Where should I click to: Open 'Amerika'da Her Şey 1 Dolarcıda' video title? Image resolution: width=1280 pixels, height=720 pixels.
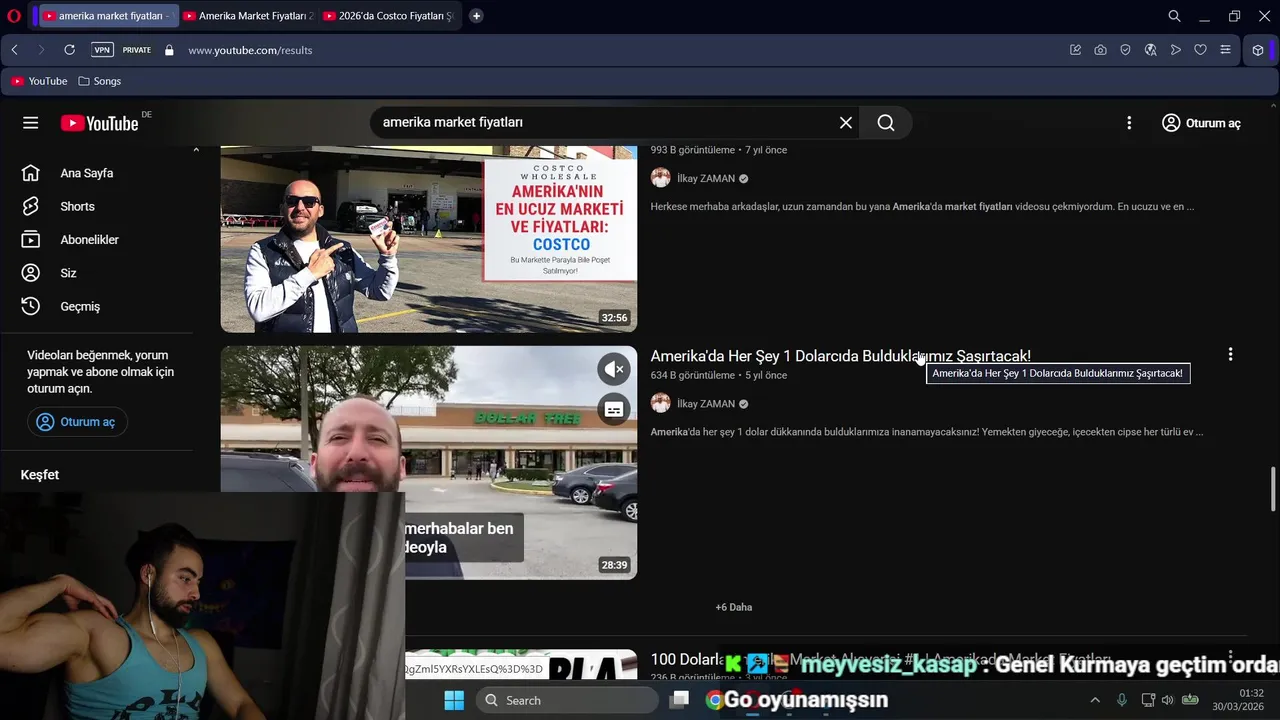point(840,356)
